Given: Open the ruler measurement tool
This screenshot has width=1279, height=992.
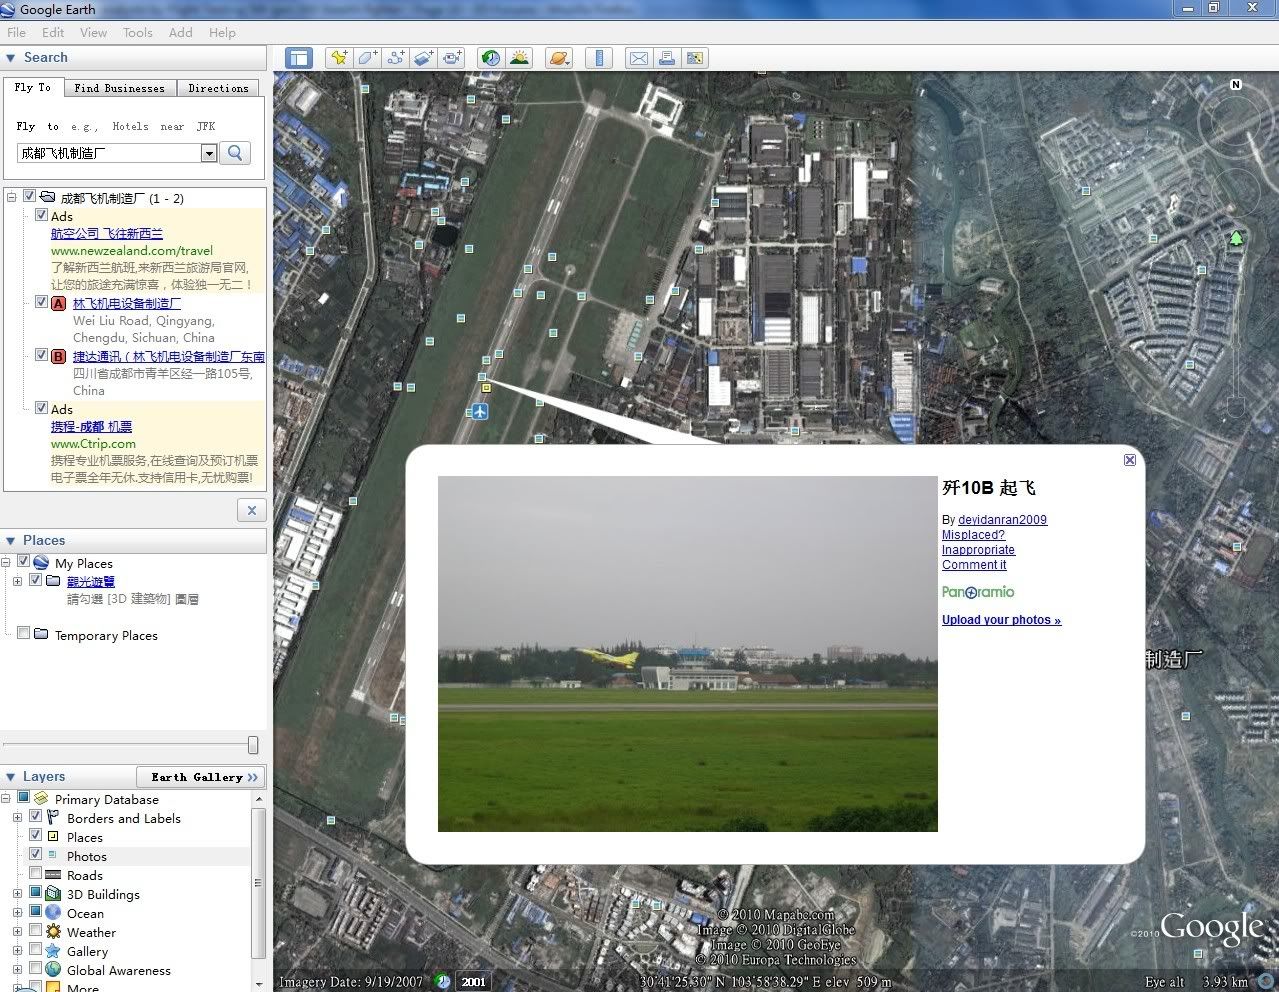Looking at the screenshot, I should (x=599, y=58).
